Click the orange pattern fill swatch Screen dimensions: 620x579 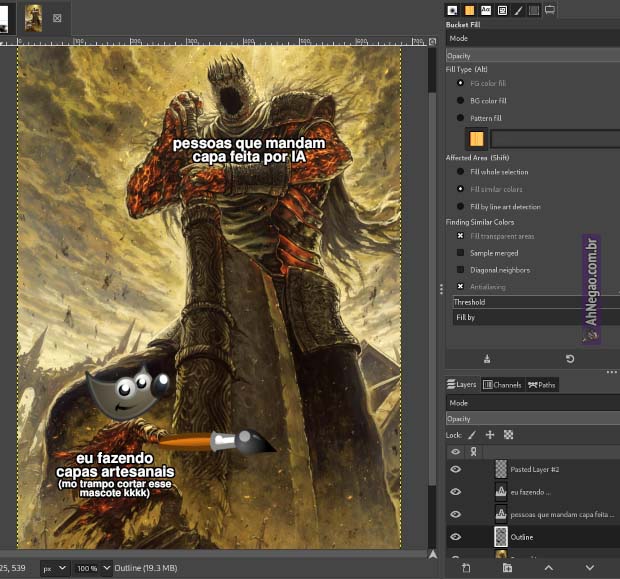pyautogui.click(x=477, y=139)
